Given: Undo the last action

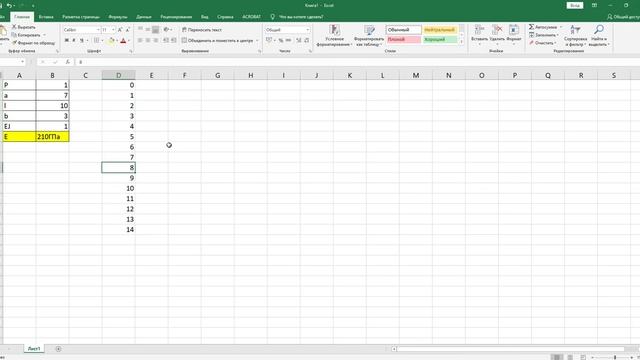Looking at the screenshot, I should (x=9, y=5).
